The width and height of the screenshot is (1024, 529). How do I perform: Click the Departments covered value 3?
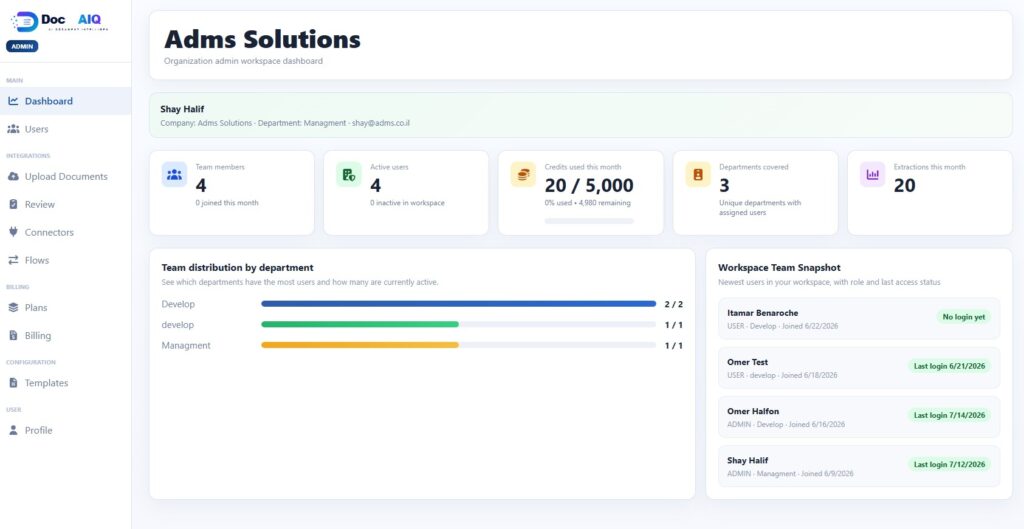tap(724, 185)
